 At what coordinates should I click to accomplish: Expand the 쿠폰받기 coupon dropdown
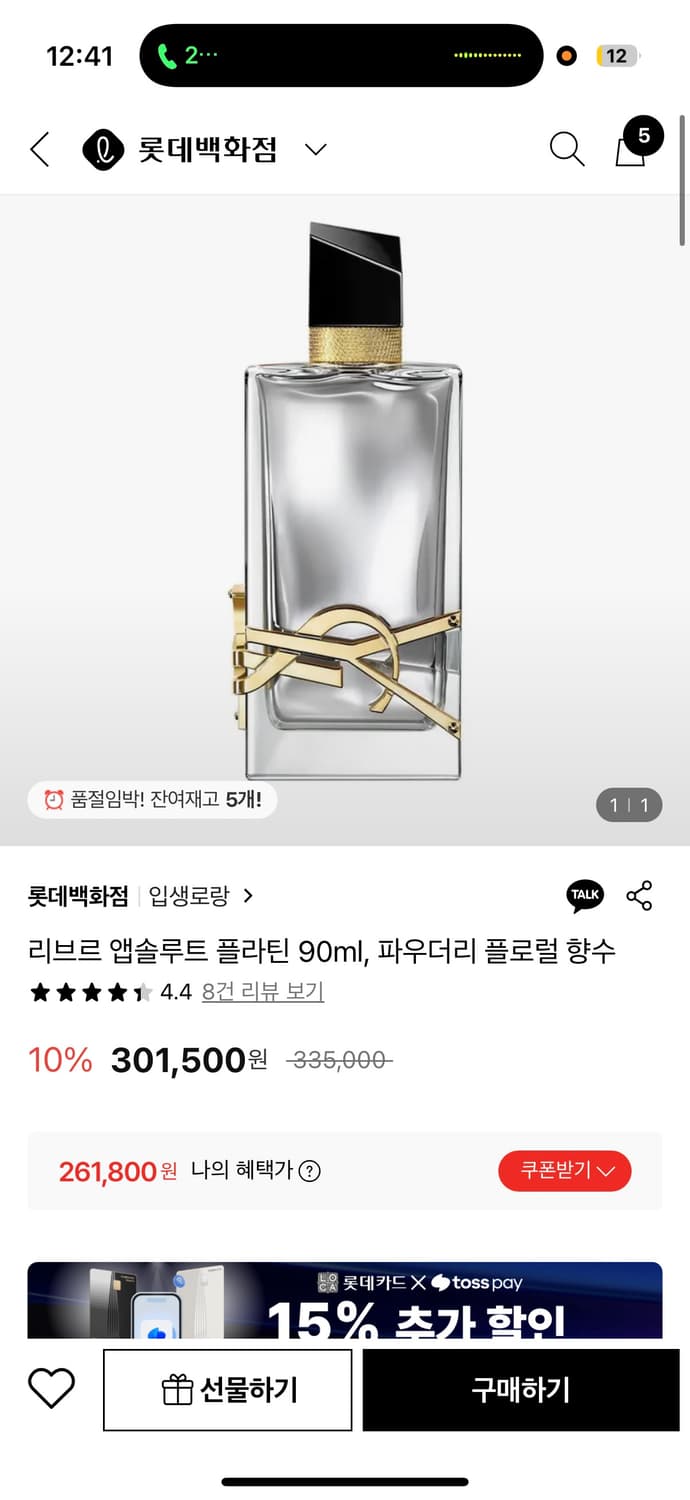pos(565,1170)
